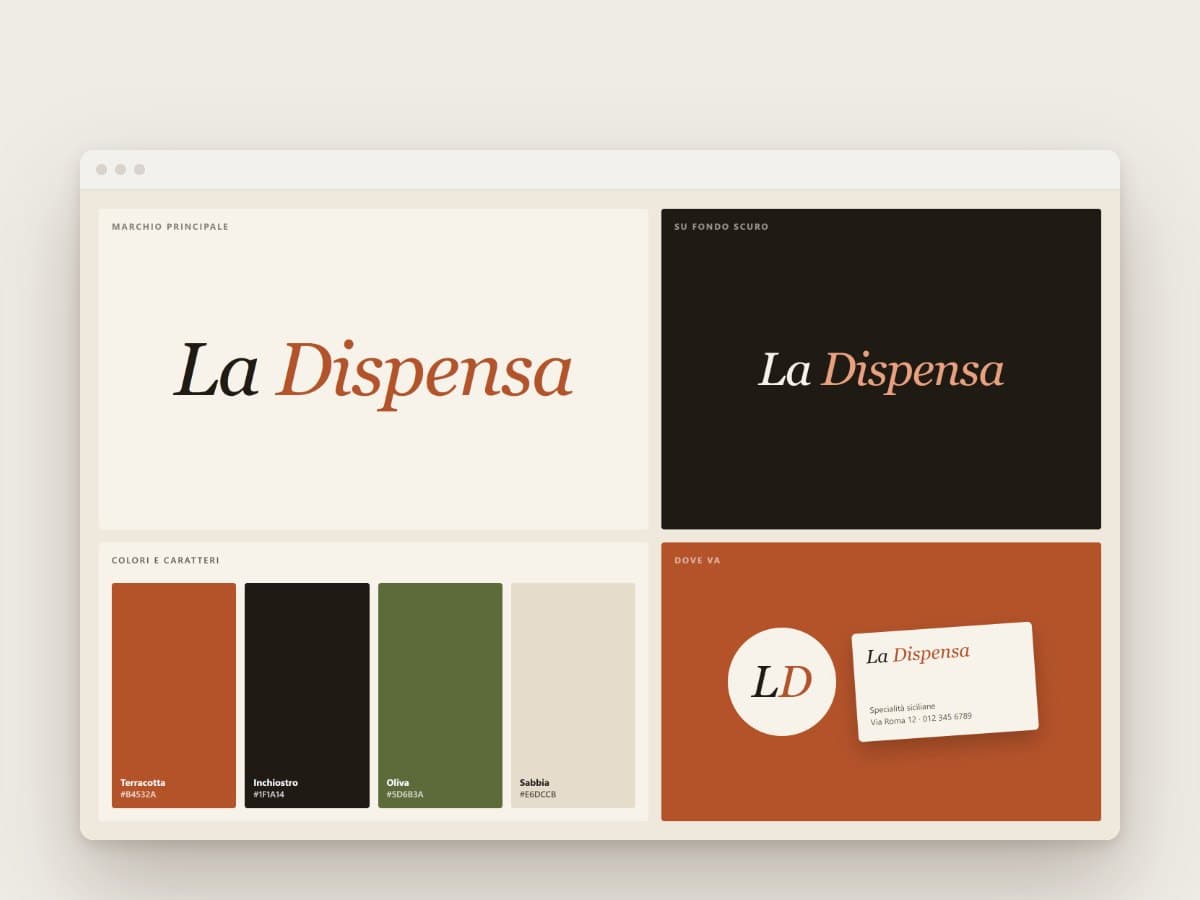The width and height of the screenshot is (1200, 900).
Task: Click the La Dispensa wordmark on the business card
Action: click(x=918, y=654)
